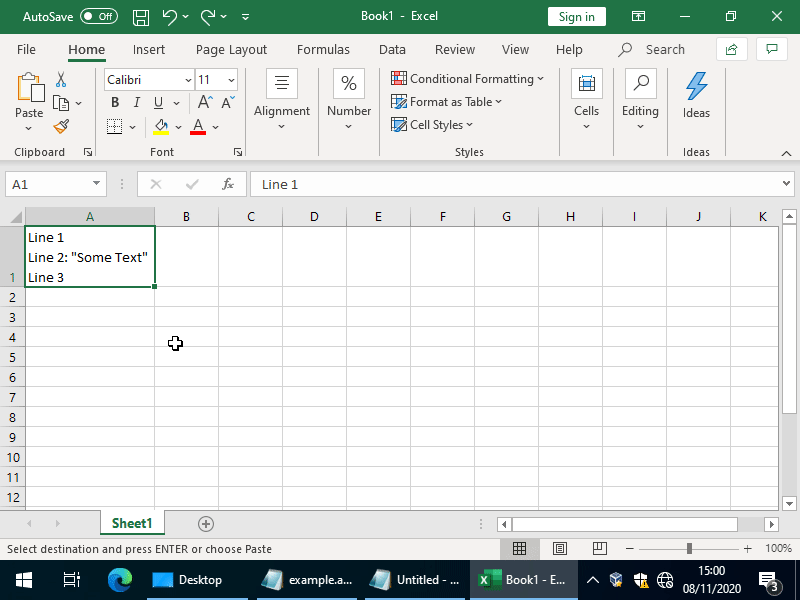Open Customize Quick Access Toolbar menu
Screen dimensions: 800x600
click(245, 17)
